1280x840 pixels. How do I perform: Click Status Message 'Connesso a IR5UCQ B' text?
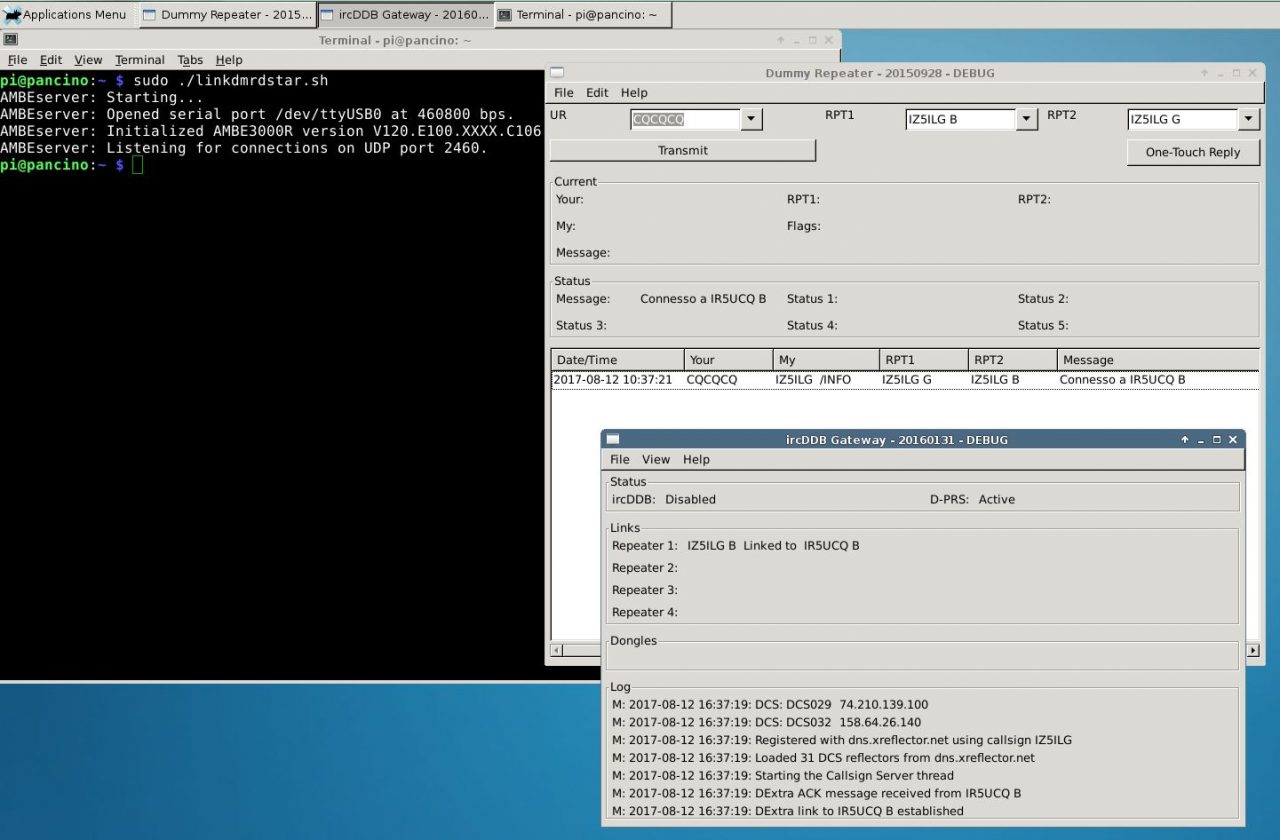[703, 299]
